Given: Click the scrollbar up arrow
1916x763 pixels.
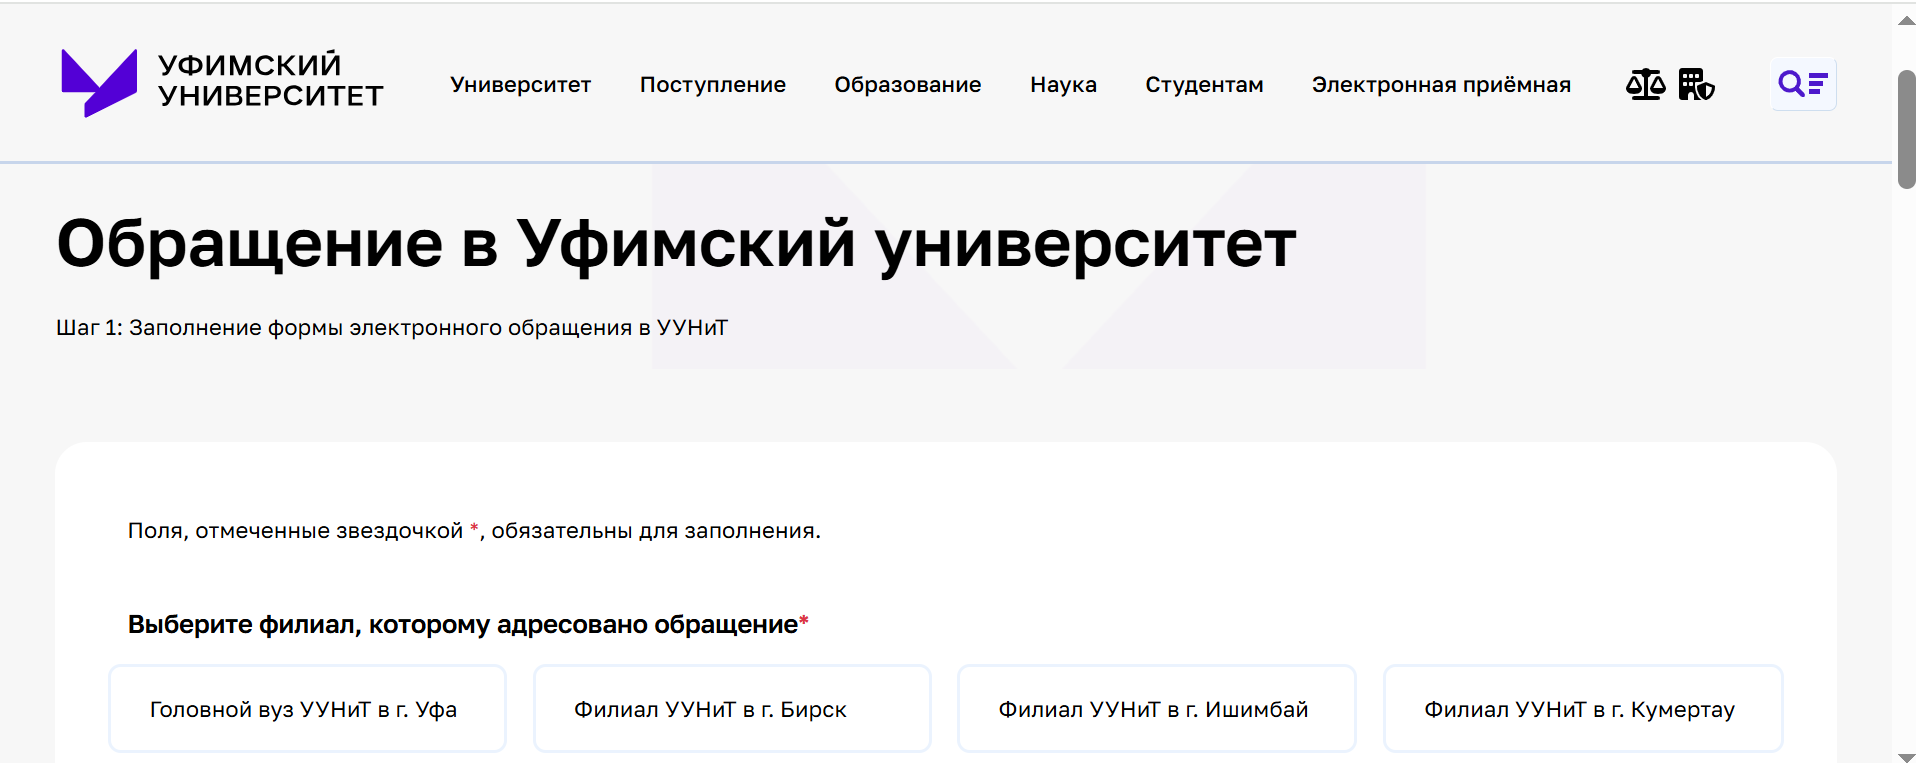Looking at the screenshot, I should pos(1906,21).
